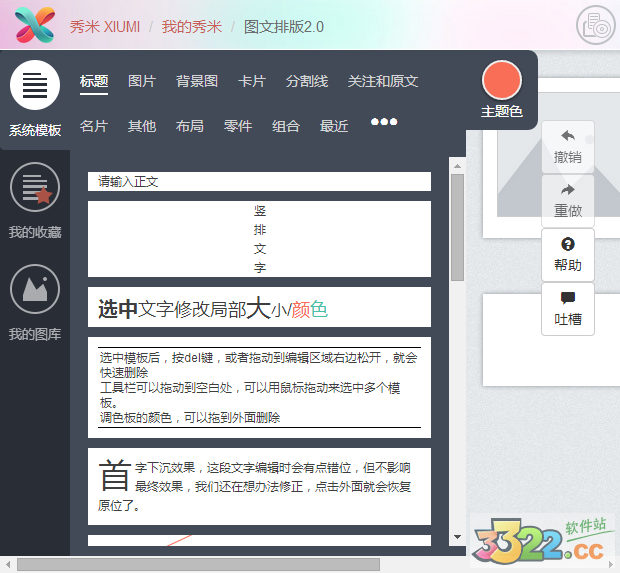Click the 撤销 undo button
620x573 pixels.
(x=568, y=147)
